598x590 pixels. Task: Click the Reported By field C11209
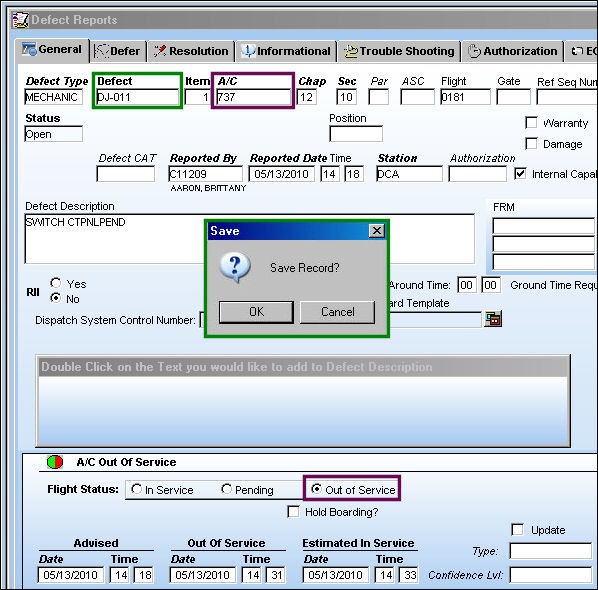coord(205,174)
